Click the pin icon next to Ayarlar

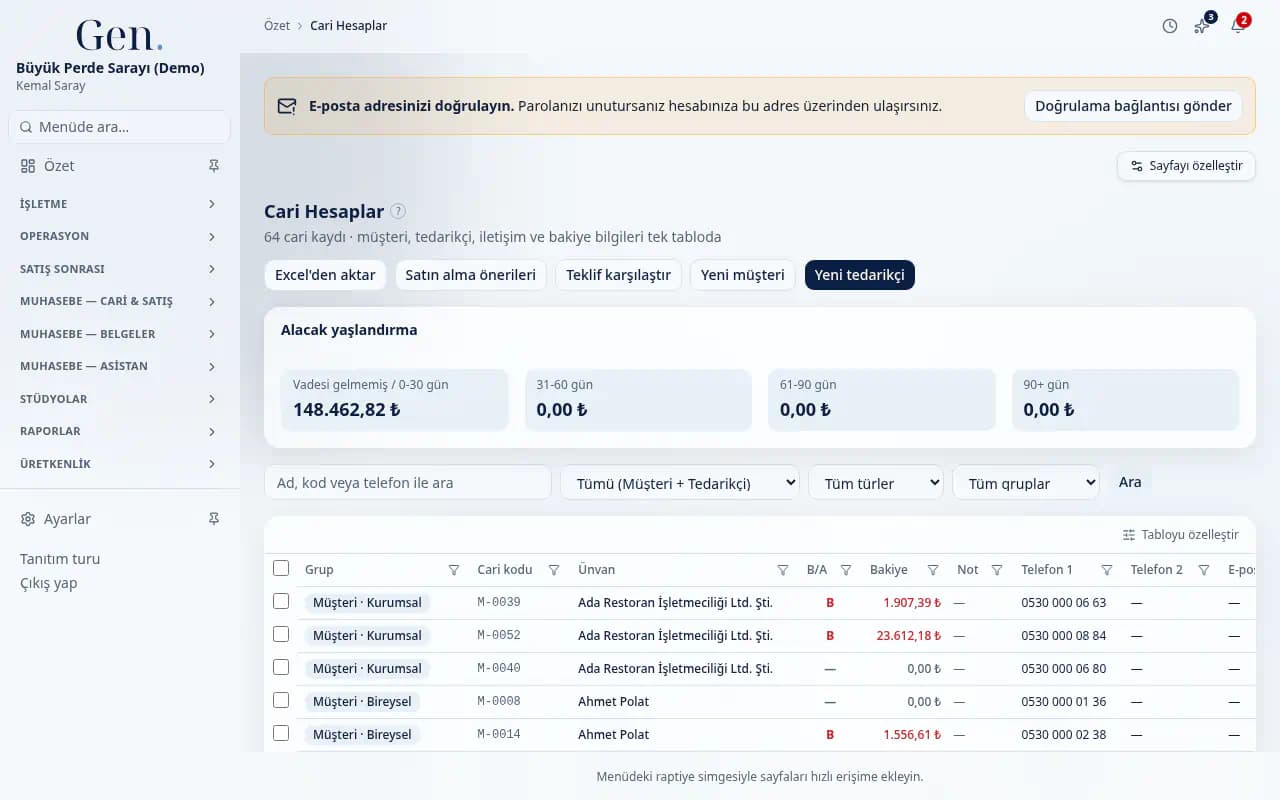[213, 519]
